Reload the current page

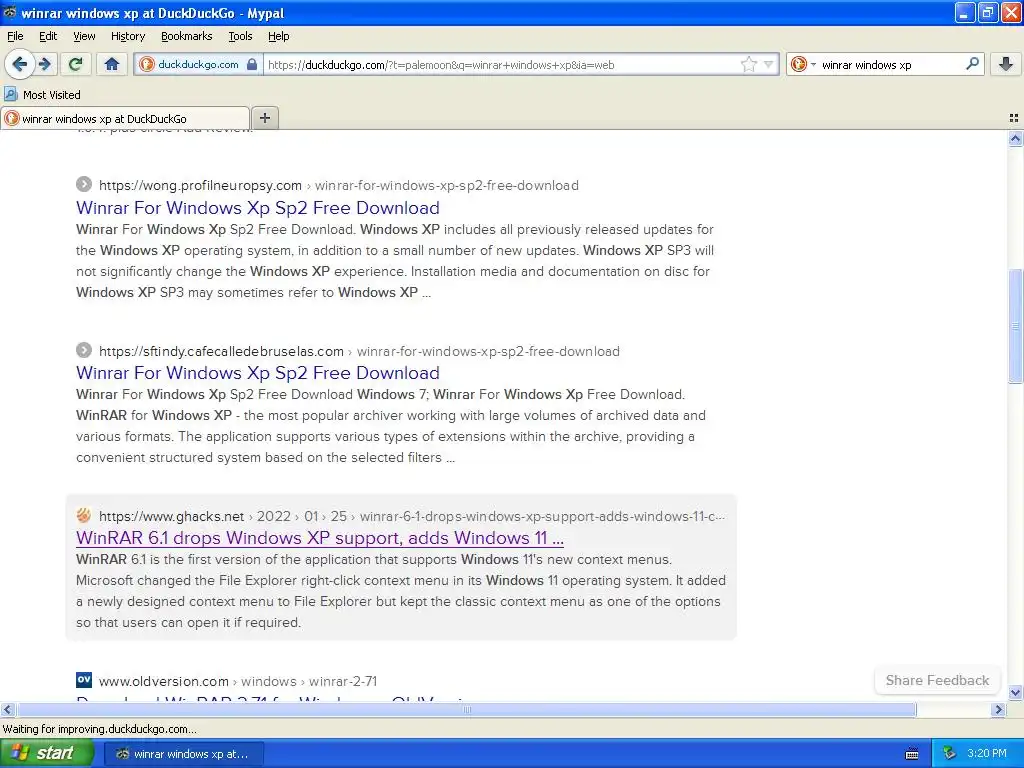tap(75, 64)
